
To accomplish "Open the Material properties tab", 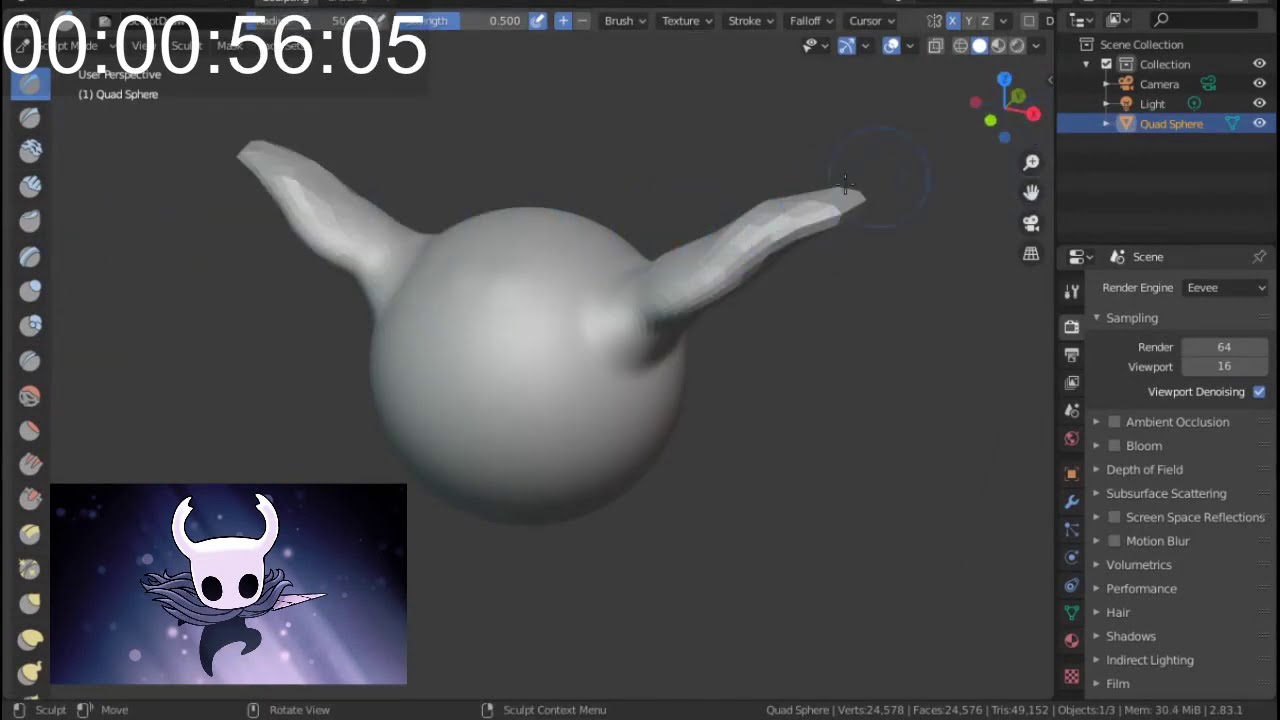I will pos(1071,640).
